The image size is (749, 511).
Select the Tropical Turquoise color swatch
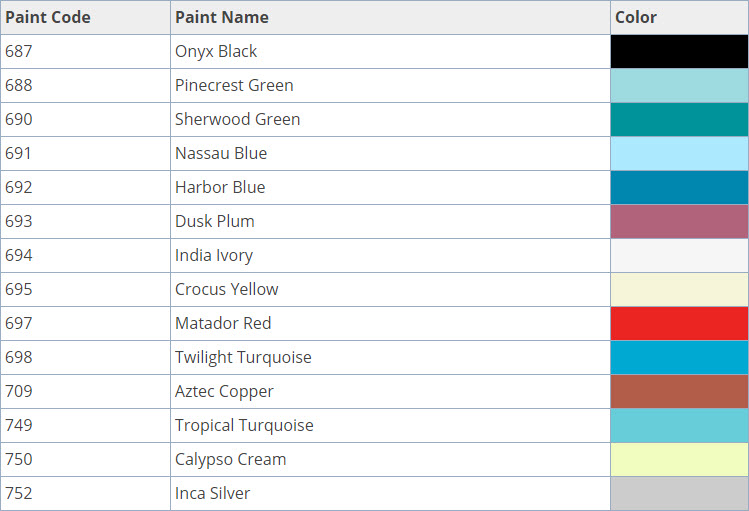pyautogui.click(x=679, y=426)
